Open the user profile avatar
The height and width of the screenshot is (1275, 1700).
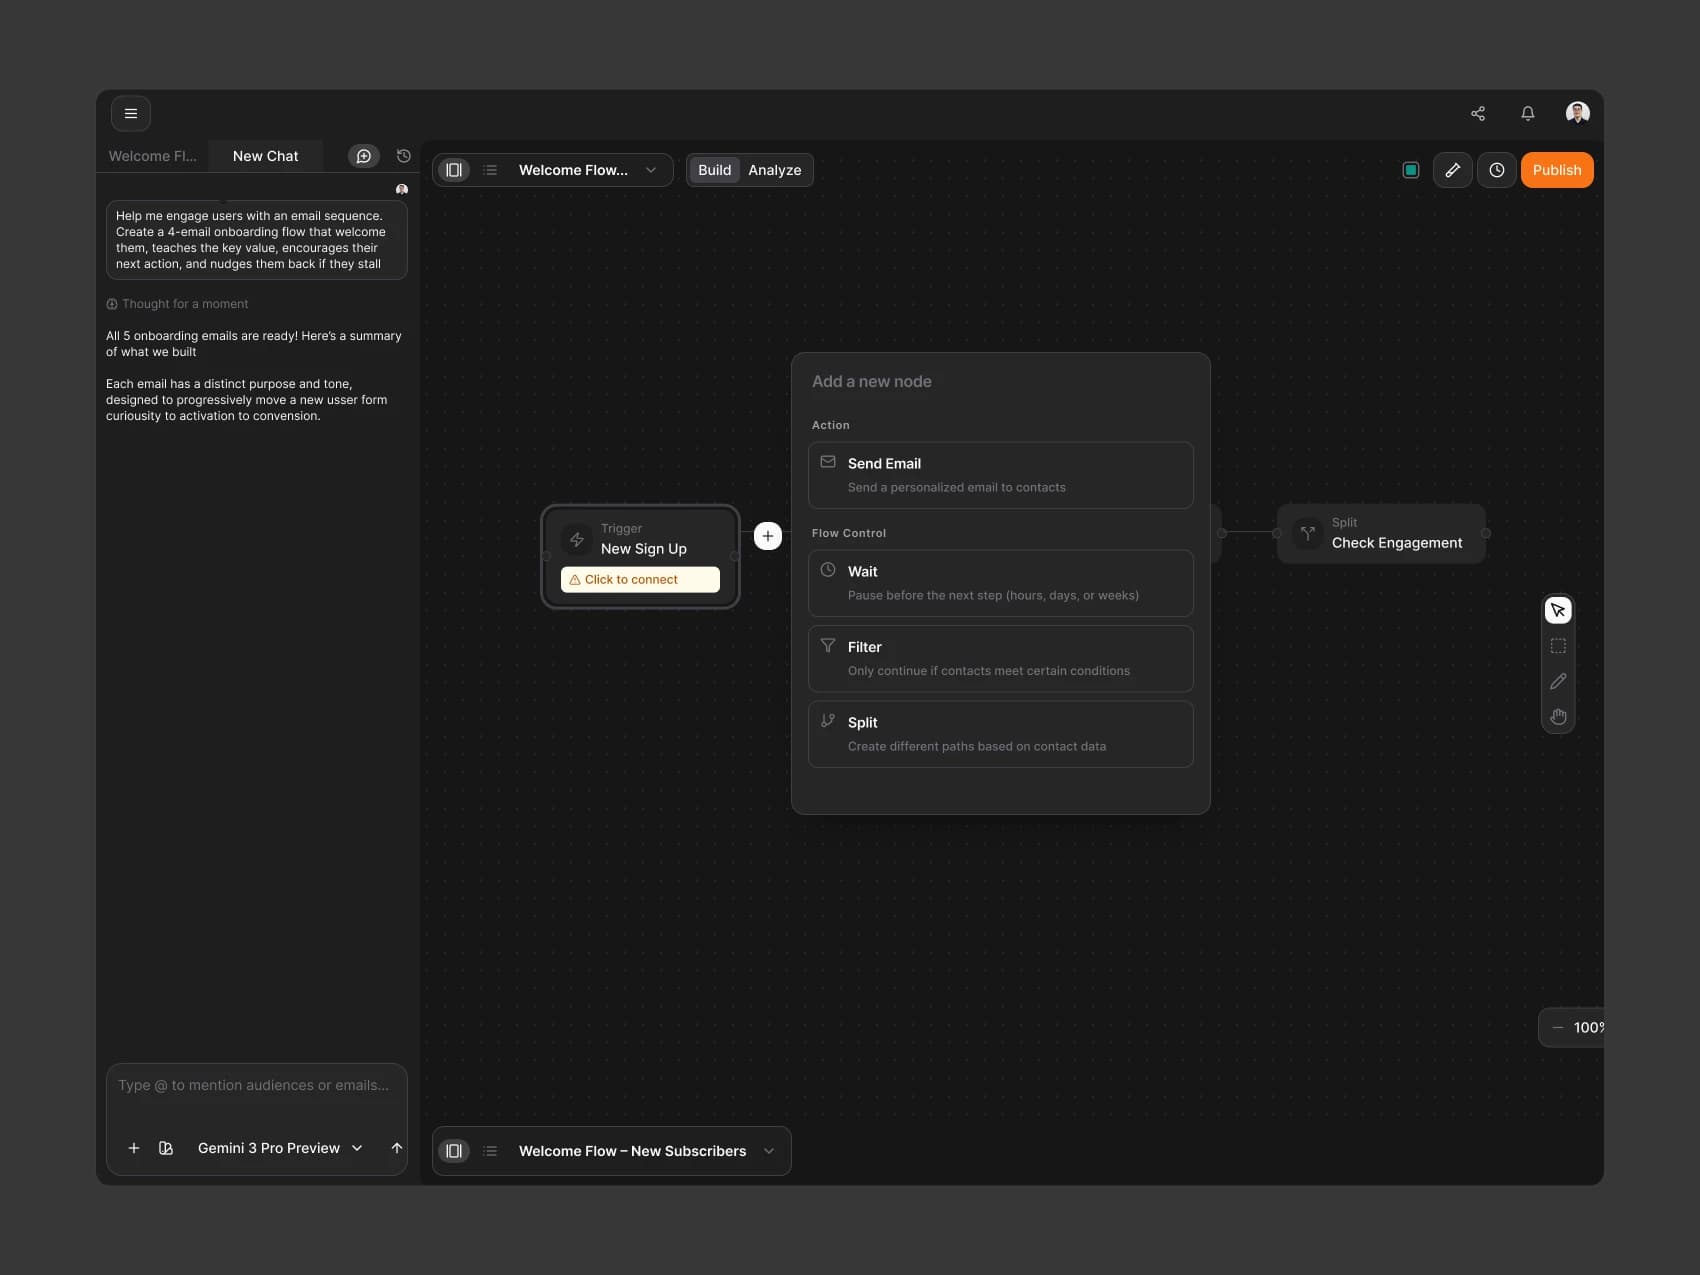(x=1578, y=113)
